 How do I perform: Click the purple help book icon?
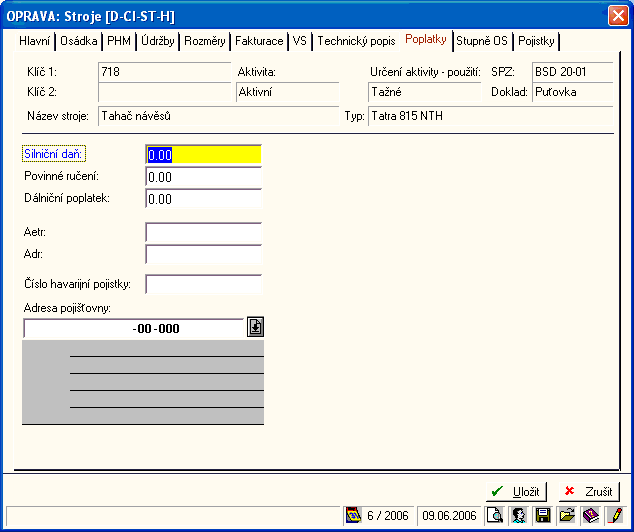point(591,515)
